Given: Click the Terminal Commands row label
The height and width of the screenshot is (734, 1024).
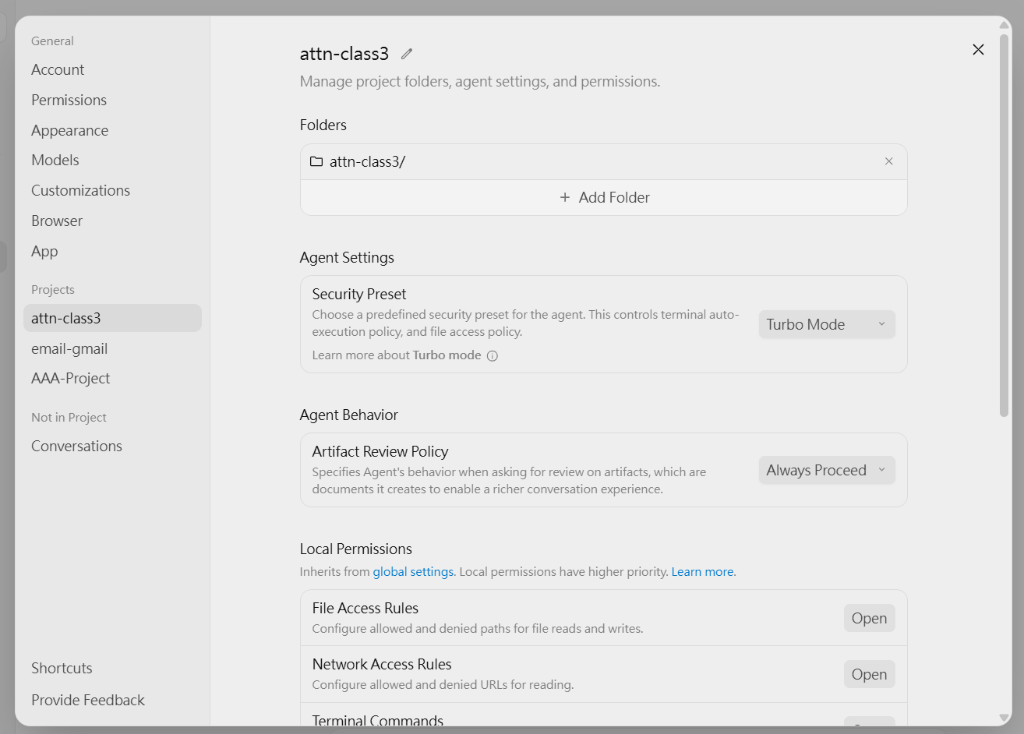Looking at the screenshot, I should pyautogui.click(x=377, y=720).
